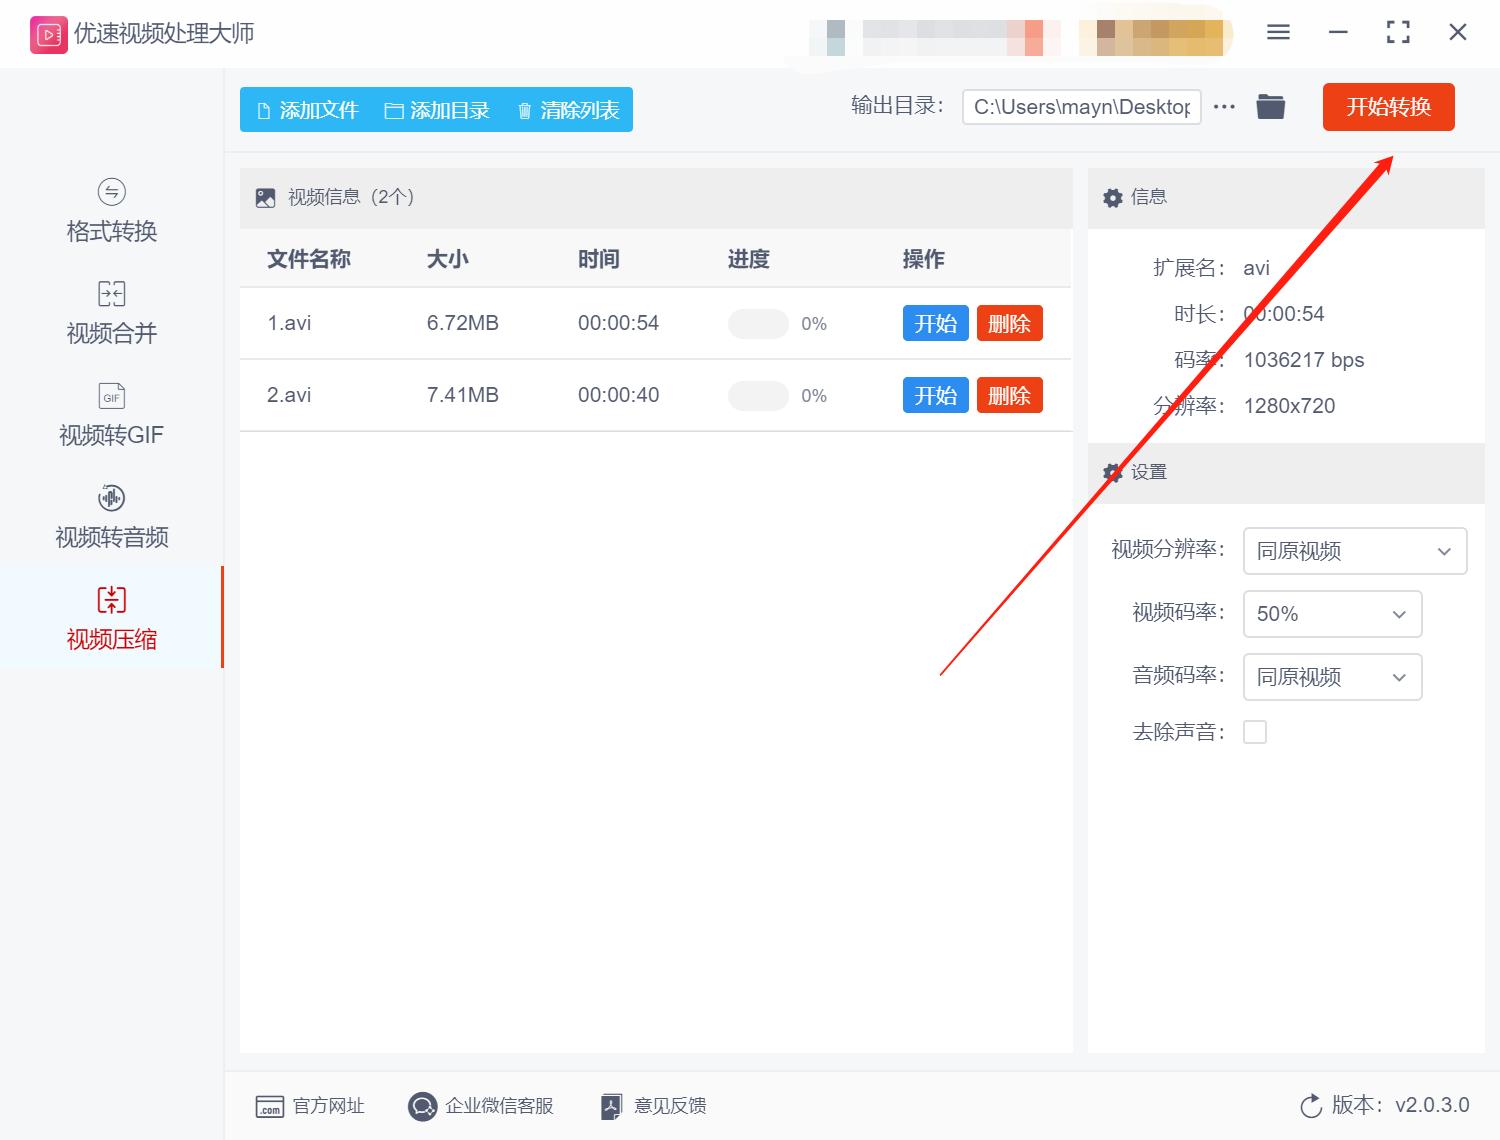Click the ... output path options button
The image size is (1500, 1140).
pos(1224,106)
